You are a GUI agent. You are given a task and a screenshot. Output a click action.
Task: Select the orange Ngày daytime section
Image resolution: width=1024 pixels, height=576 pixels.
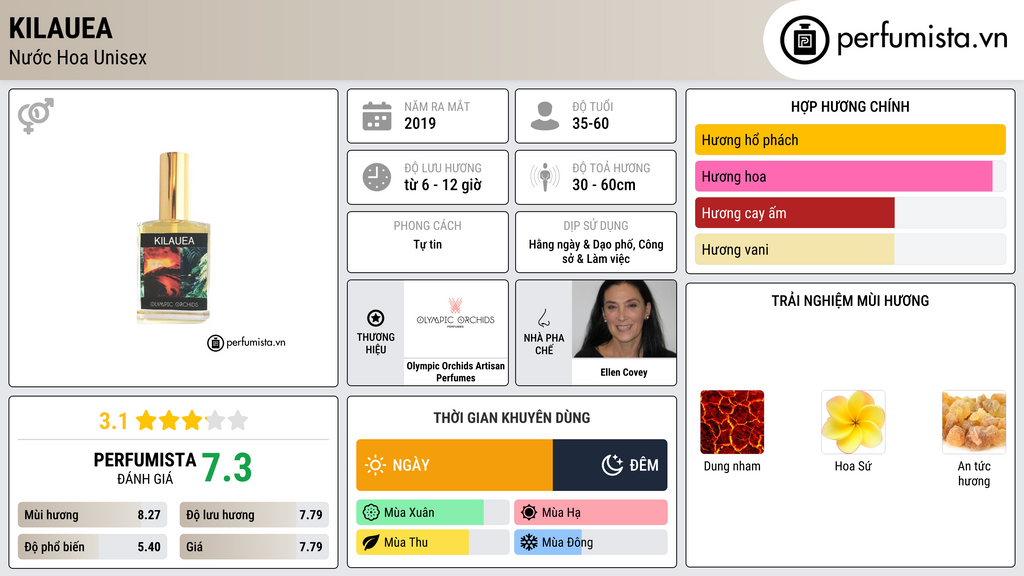coord(455,465)
